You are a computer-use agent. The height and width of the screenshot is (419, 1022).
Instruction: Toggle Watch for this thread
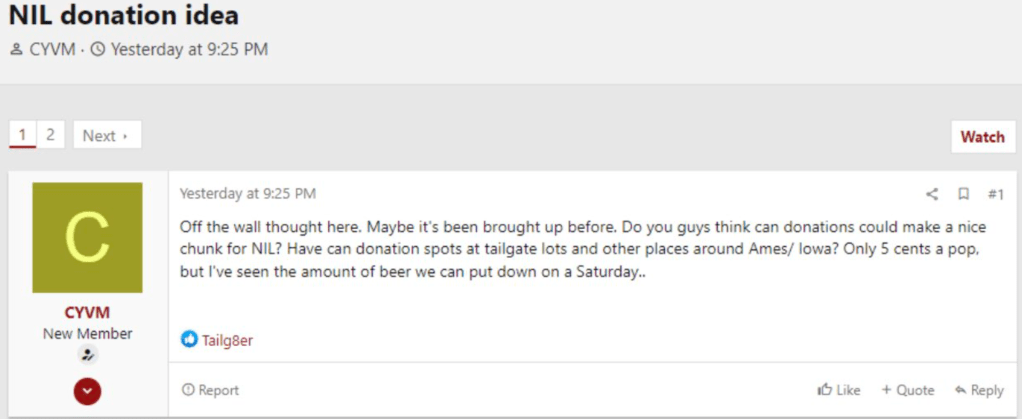(x=982, y=137)
